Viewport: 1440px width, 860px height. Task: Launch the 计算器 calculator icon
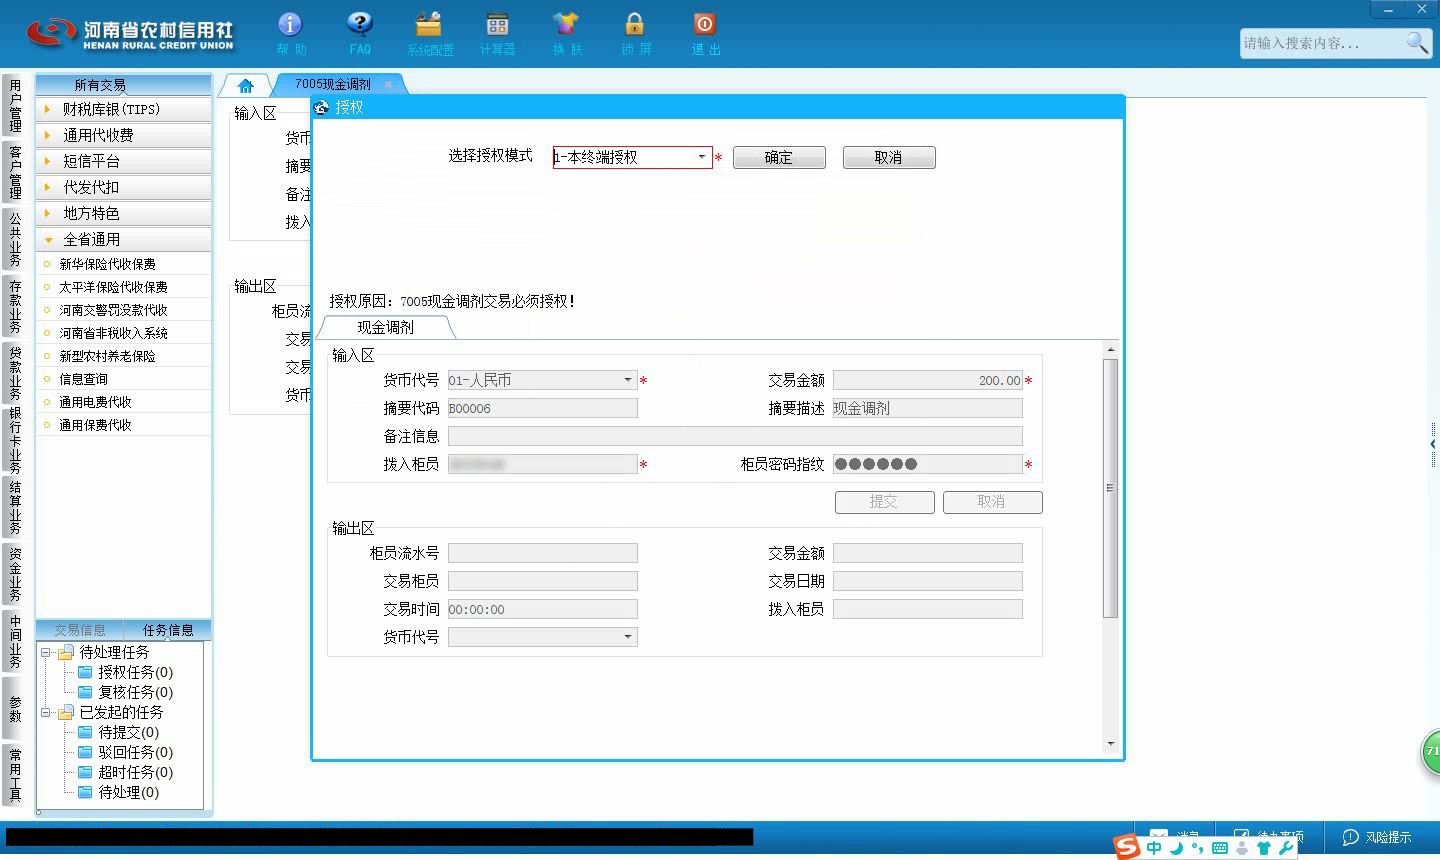[497, 33]
